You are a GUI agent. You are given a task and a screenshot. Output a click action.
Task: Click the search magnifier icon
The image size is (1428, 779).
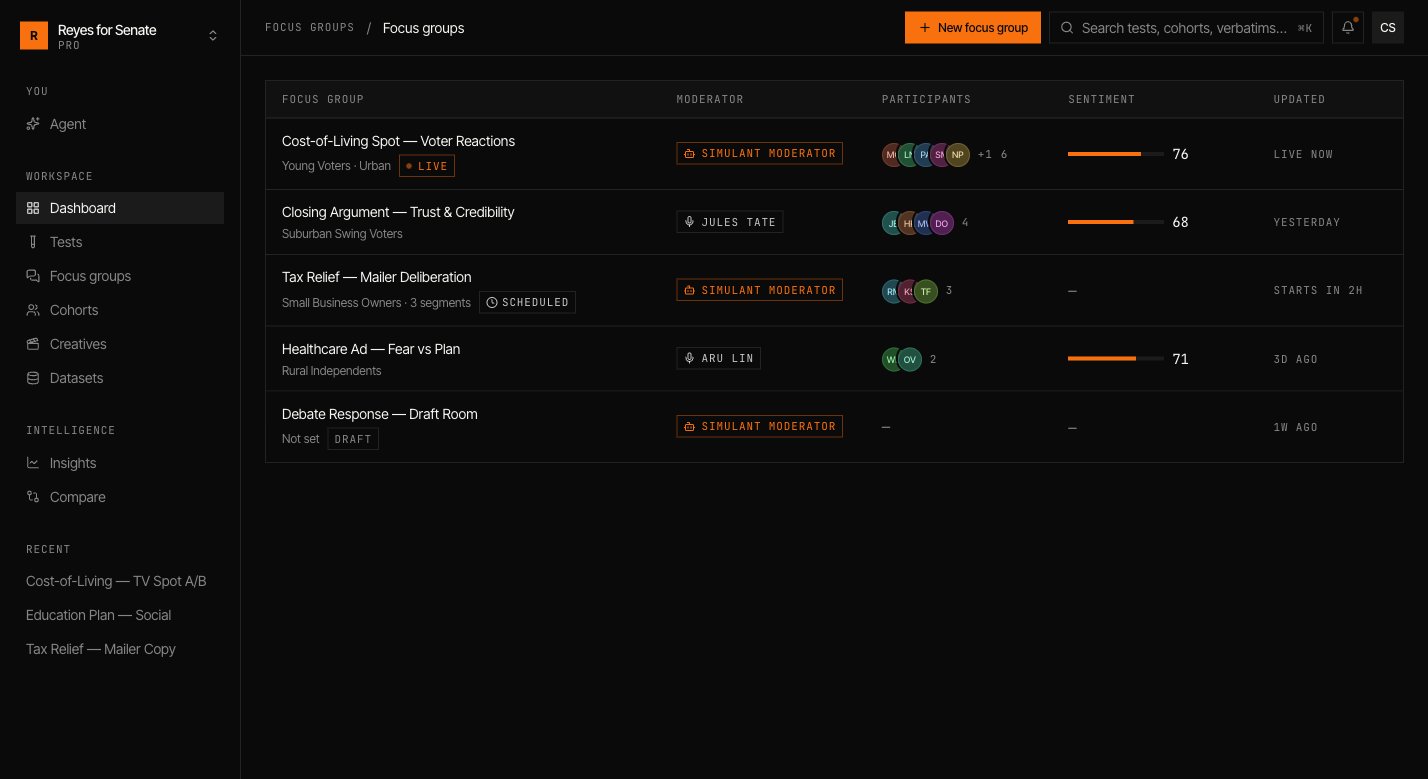point(1068,28)
